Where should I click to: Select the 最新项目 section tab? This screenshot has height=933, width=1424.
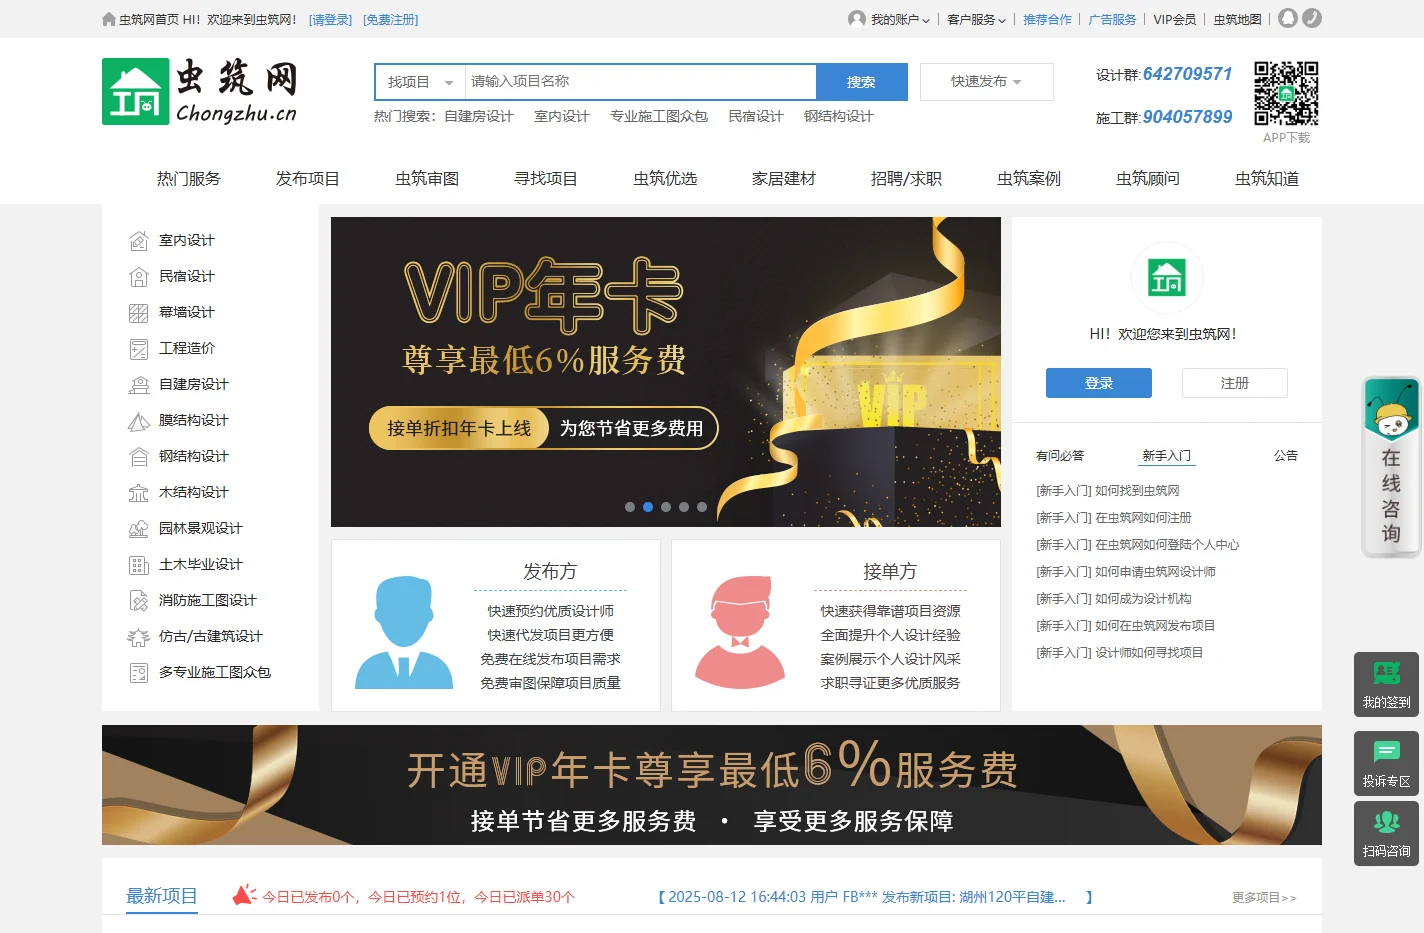pyautogui.click(x=162, y=897)
